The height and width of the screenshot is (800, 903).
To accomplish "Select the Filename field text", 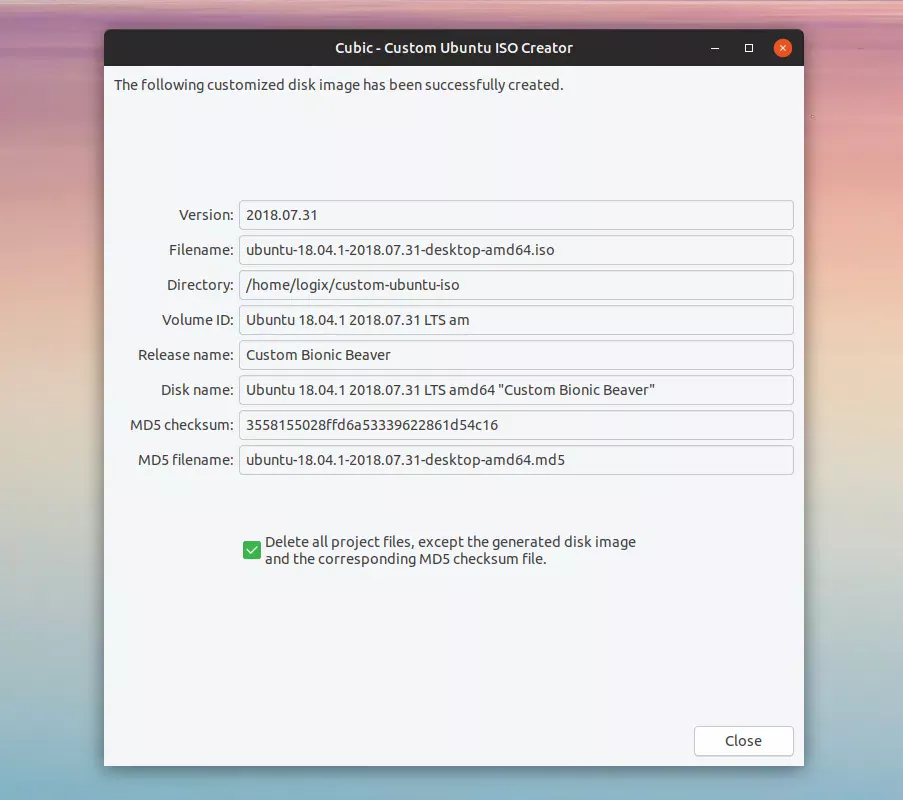I will (515, 249).
